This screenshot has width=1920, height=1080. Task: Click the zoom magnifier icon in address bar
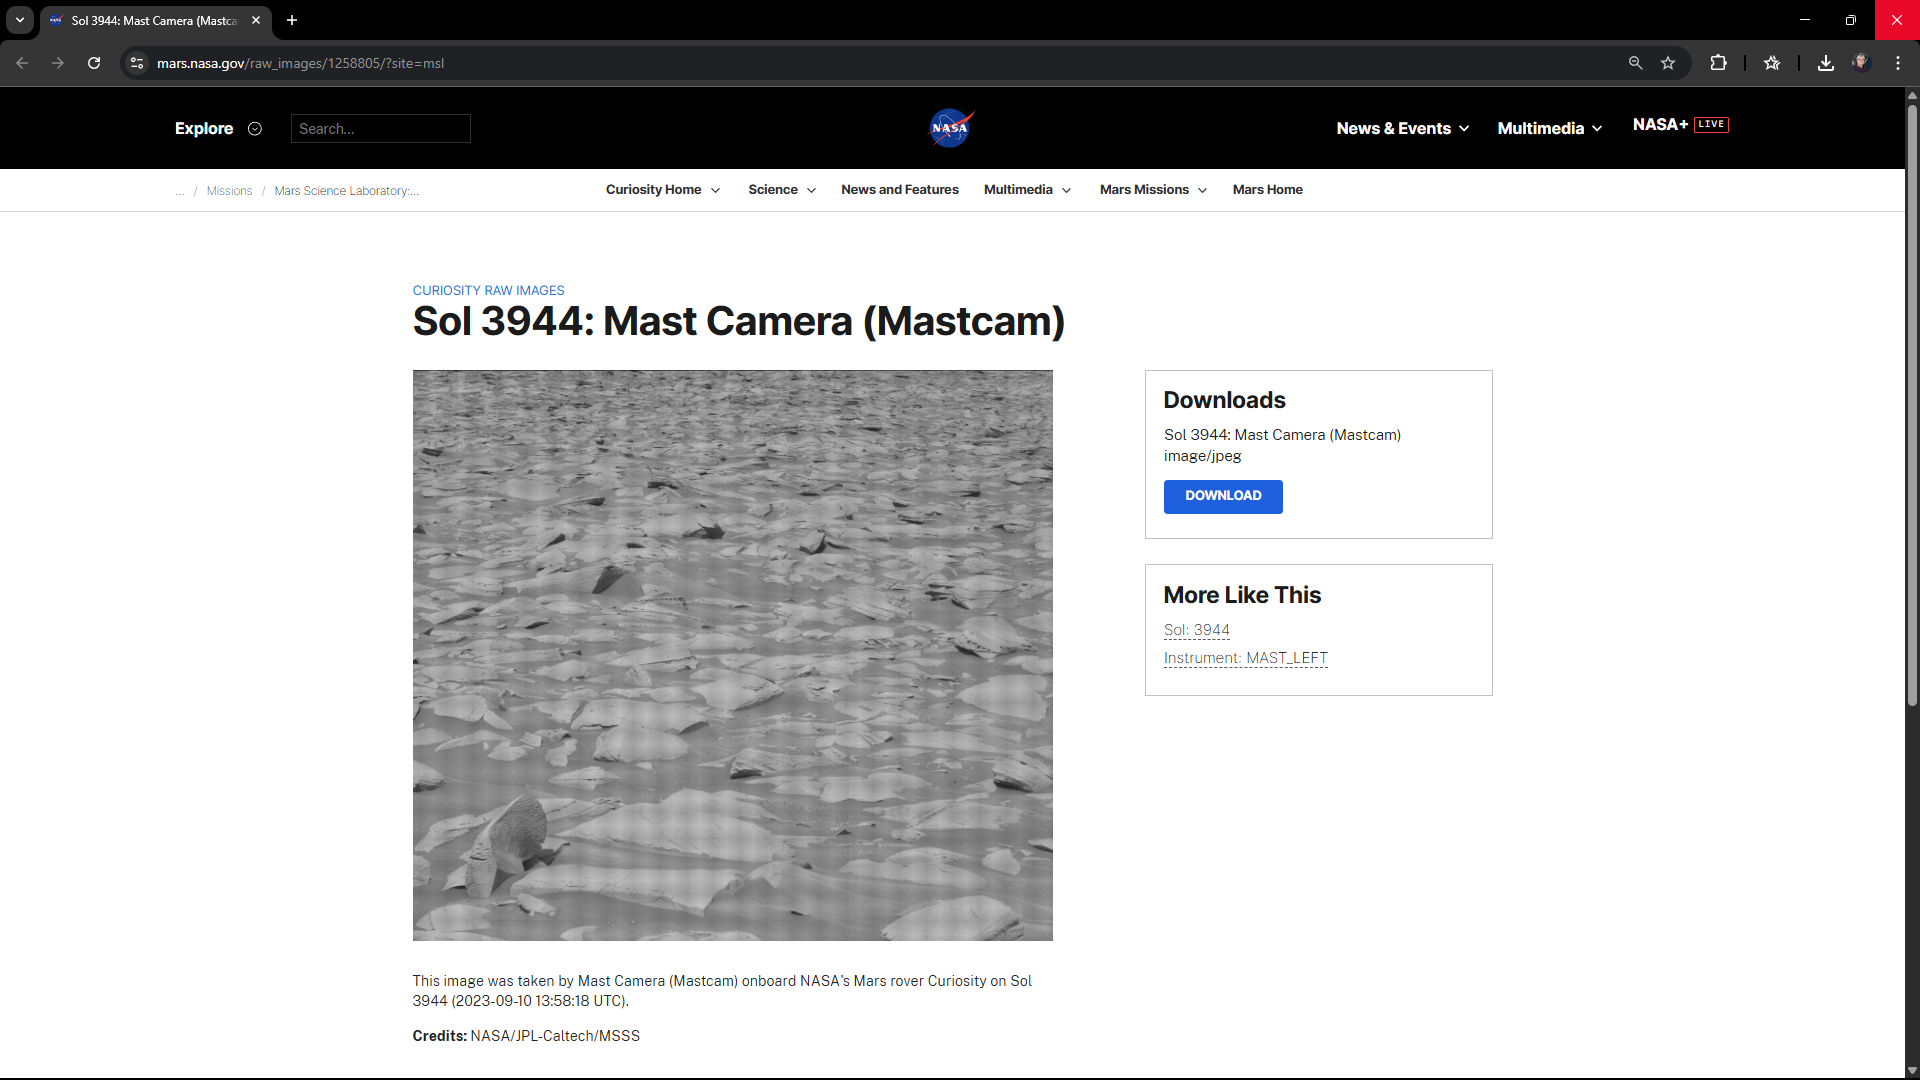[1635, 63]
